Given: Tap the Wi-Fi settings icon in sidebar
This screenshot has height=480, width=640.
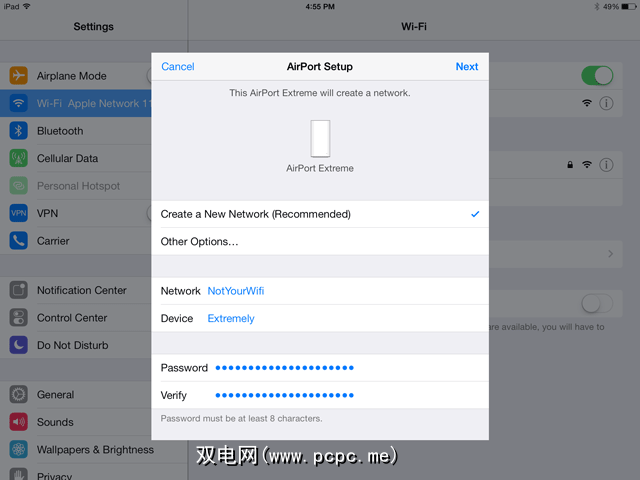Looking at the screenshot, I should (18, 103).
